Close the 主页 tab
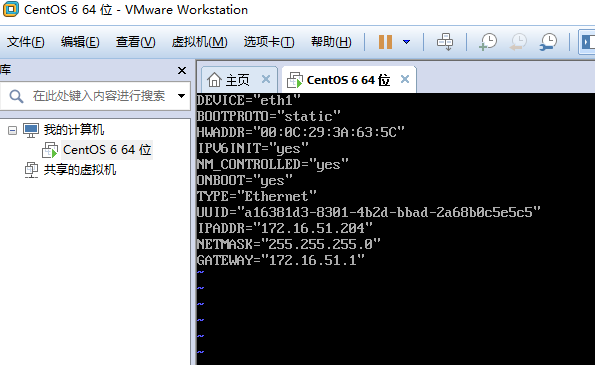Screen dimensions: 595x365 (x=266, y=79)
